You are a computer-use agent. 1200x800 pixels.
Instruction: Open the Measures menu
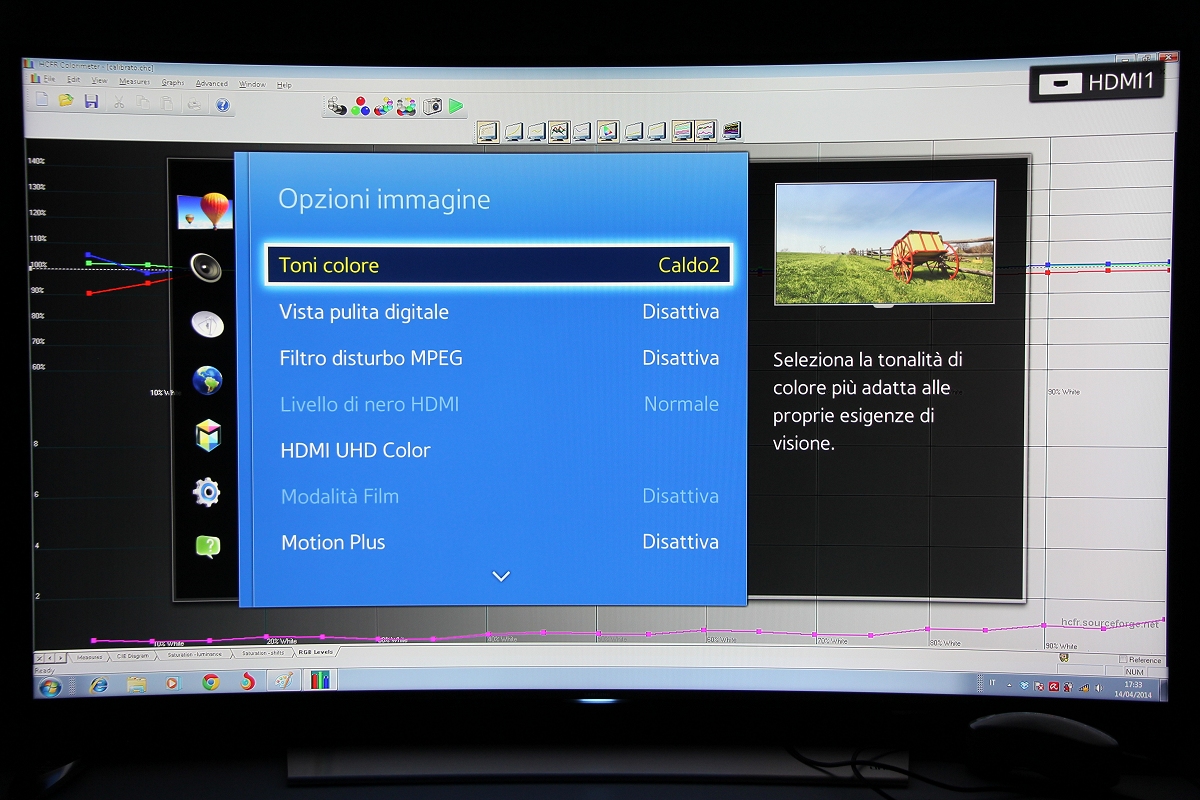tap(134, 82)
